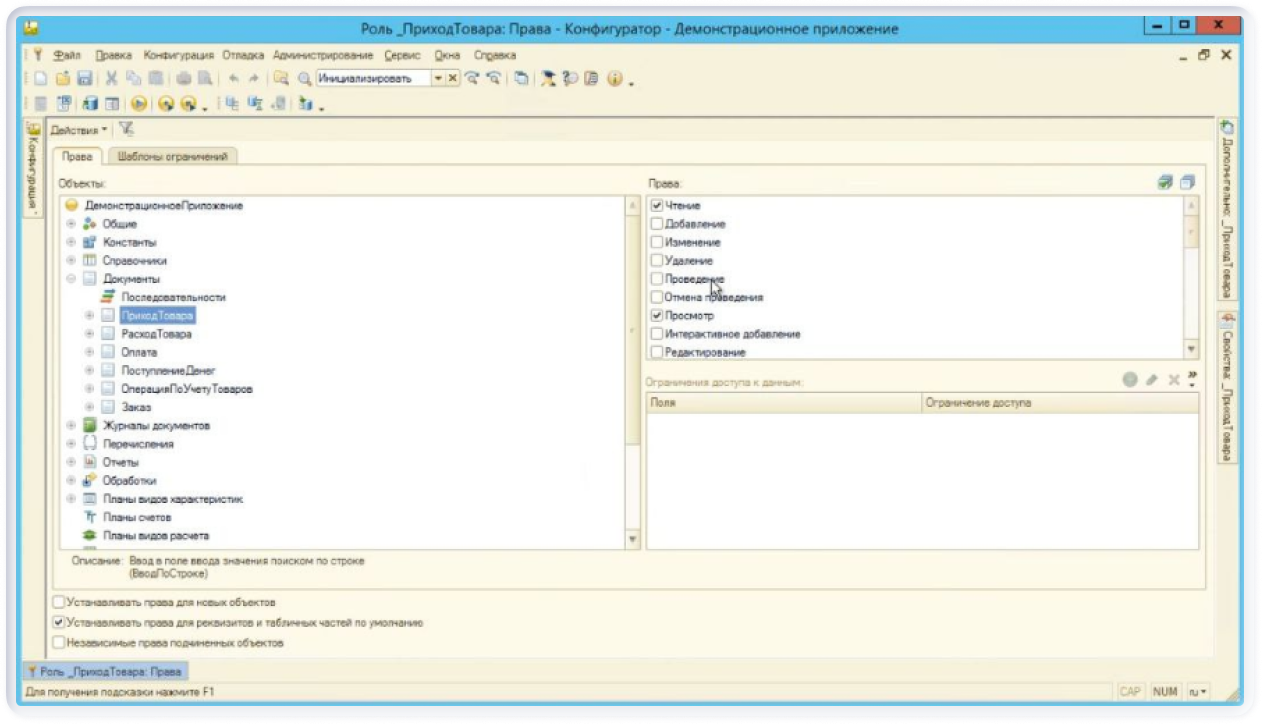Open the Действия dropdown menu

(79, 130)
